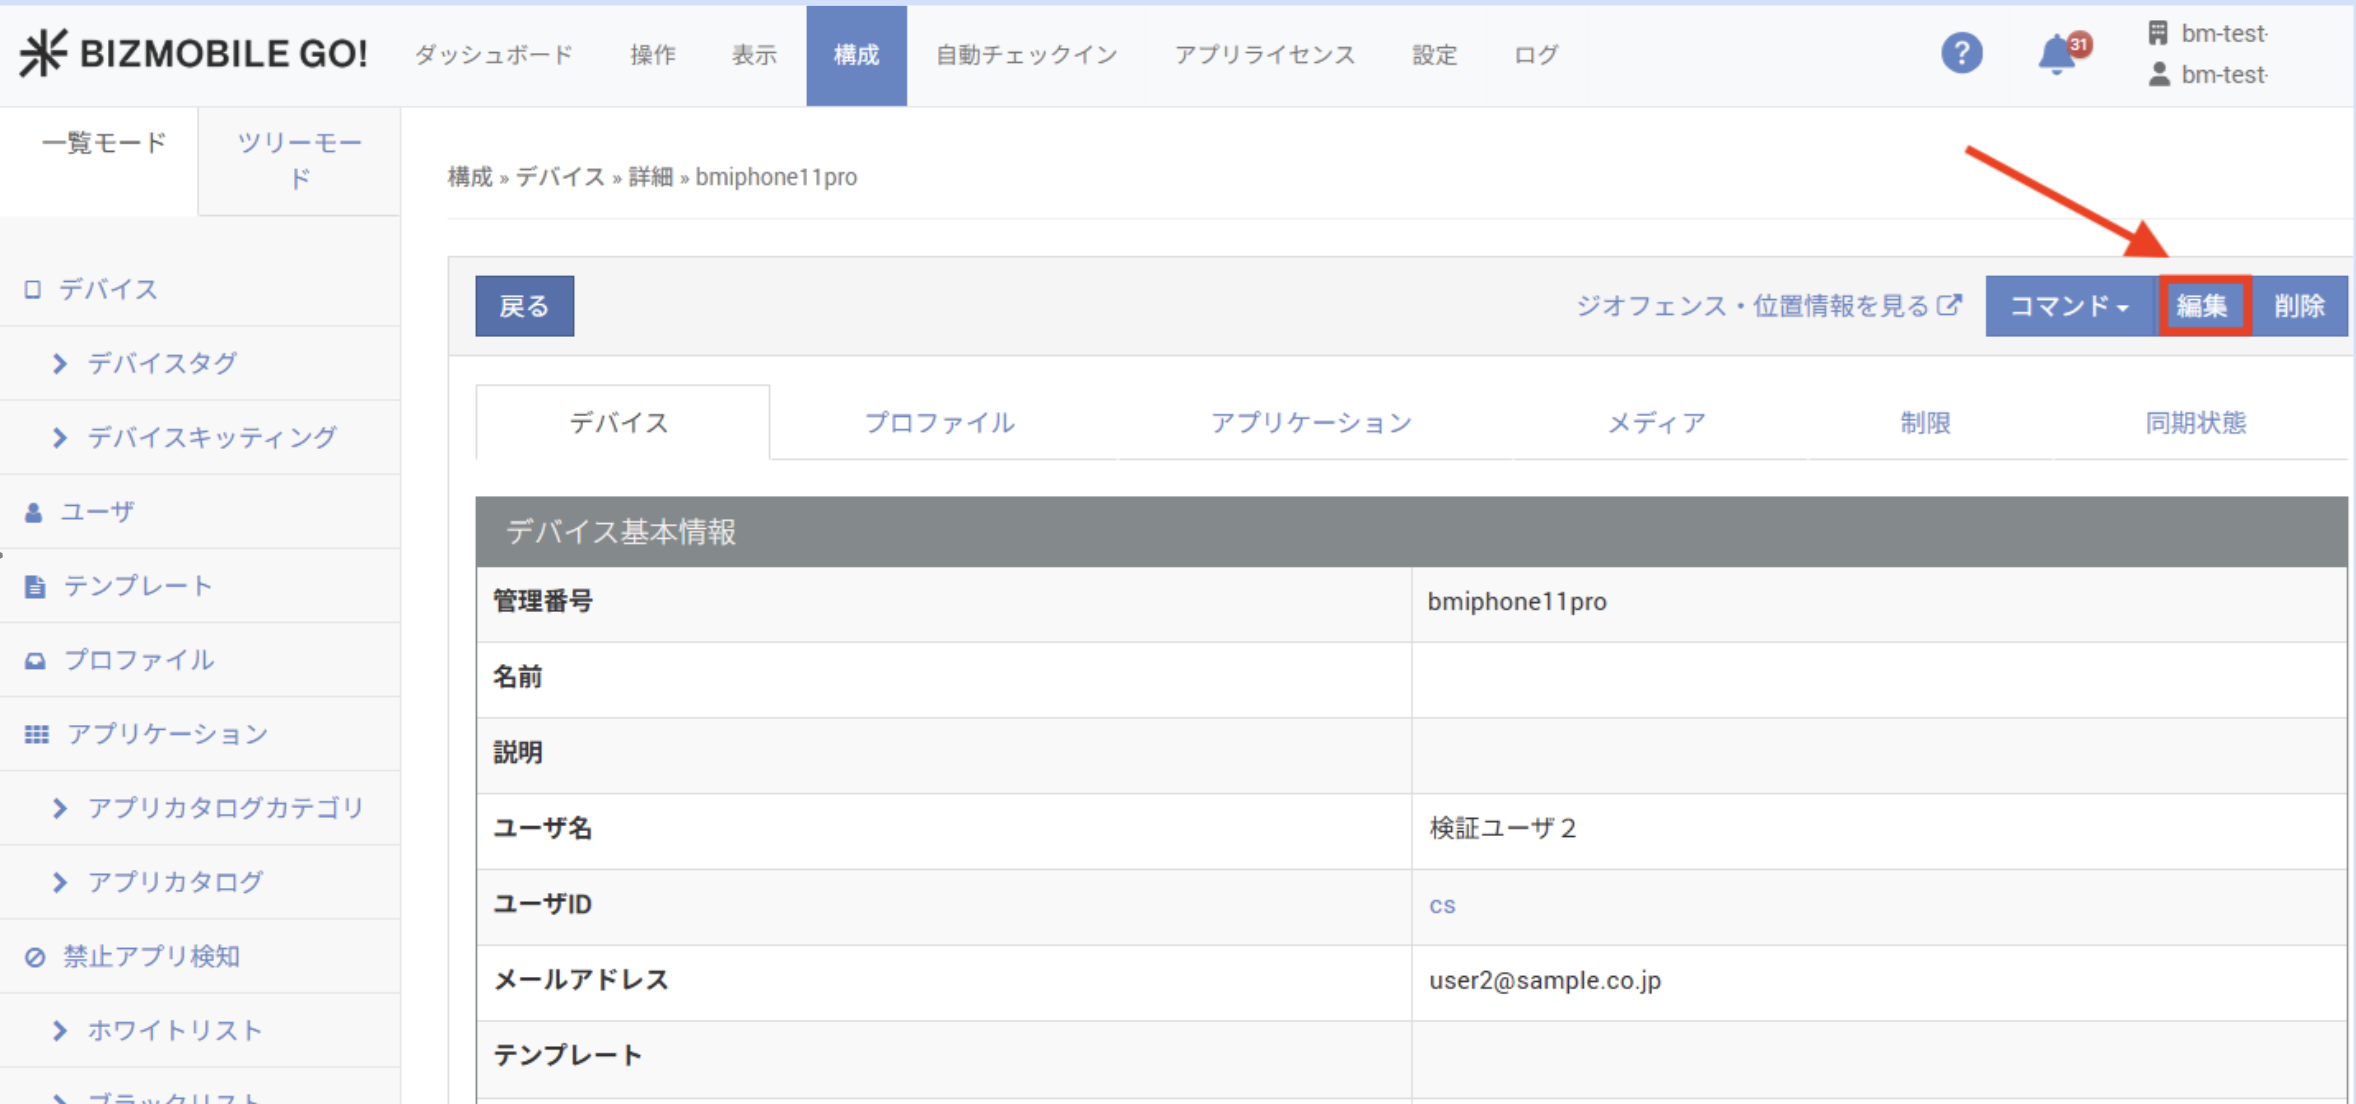This screenshot has width=2356, height=1104.
Task: Expand the デバイスタグ chevron
Action: [60, 363]
